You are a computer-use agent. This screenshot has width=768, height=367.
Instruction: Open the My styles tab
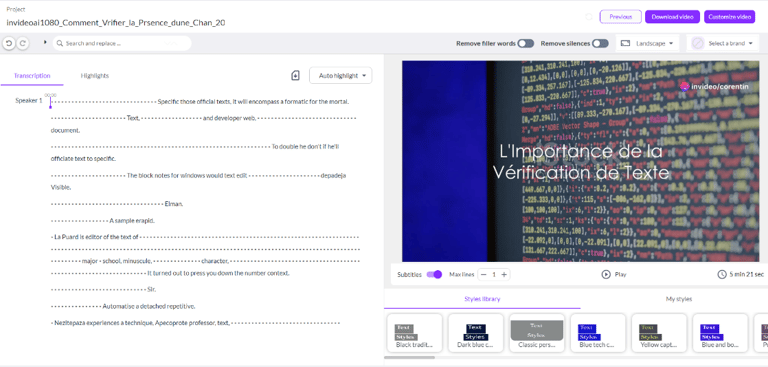tap(679, 298)
